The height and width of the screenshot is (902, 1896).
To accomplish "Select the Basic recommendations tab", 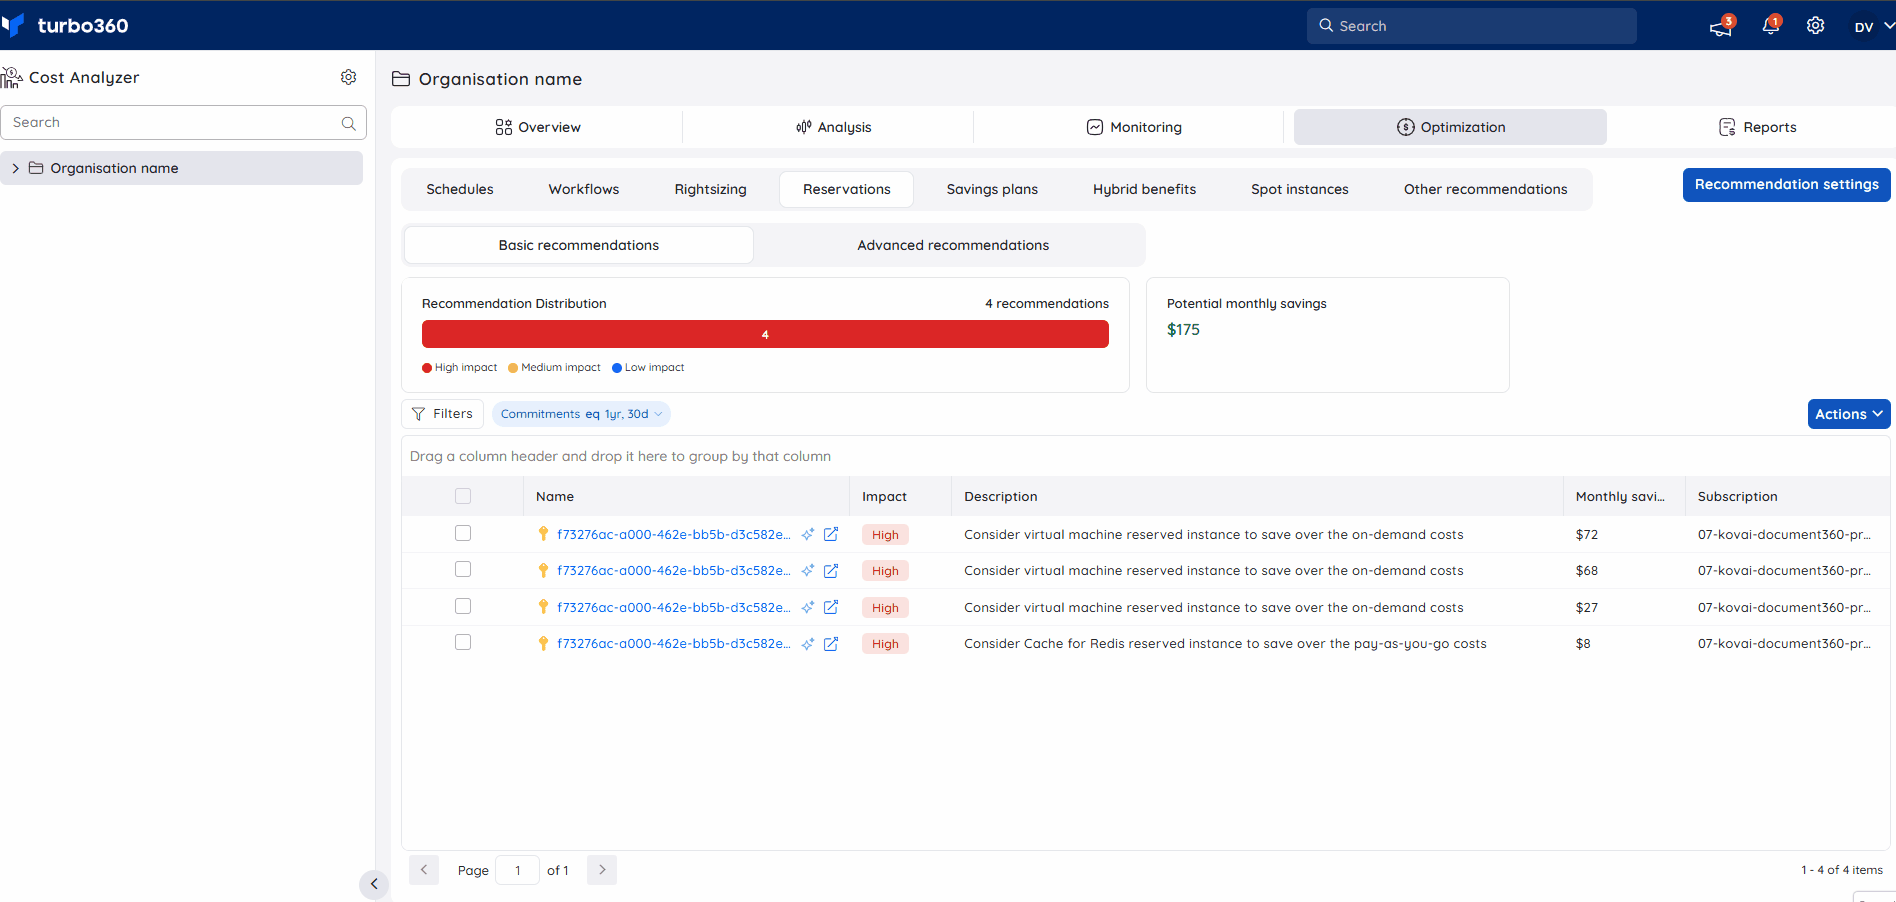I will click(578, 245).
